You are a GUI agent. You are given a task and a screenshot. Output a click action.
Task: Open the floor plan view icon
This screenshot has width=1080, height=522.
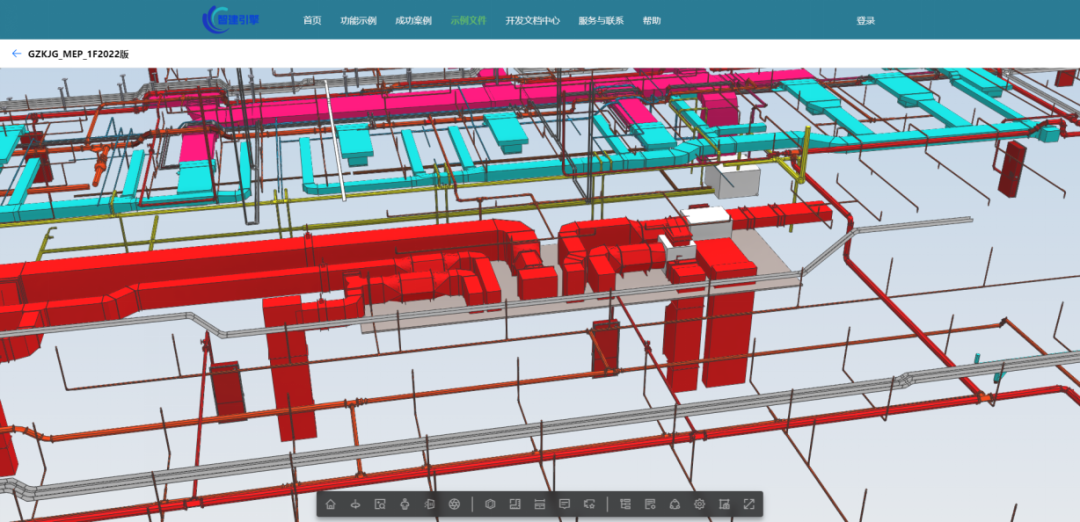[515, 504]
